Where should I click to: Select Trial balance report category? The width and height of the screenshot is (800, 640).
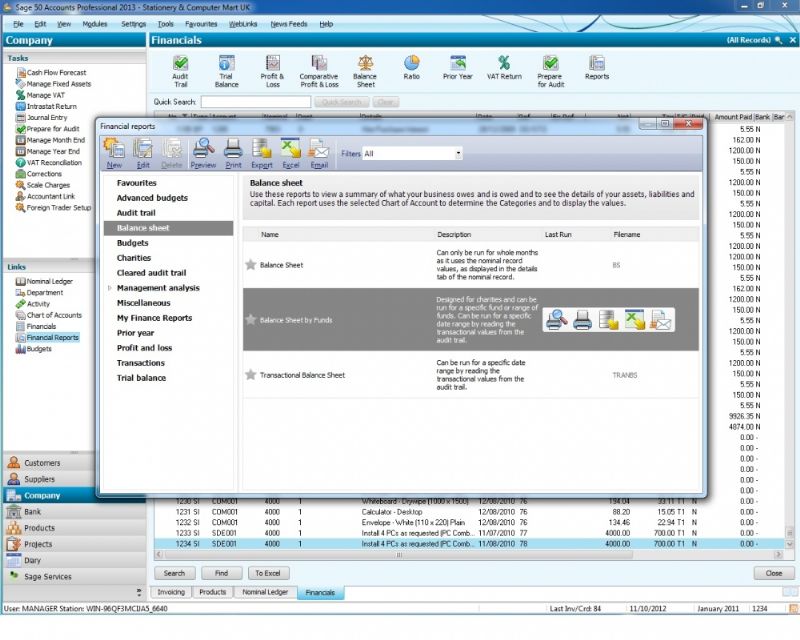click(141, 378)
